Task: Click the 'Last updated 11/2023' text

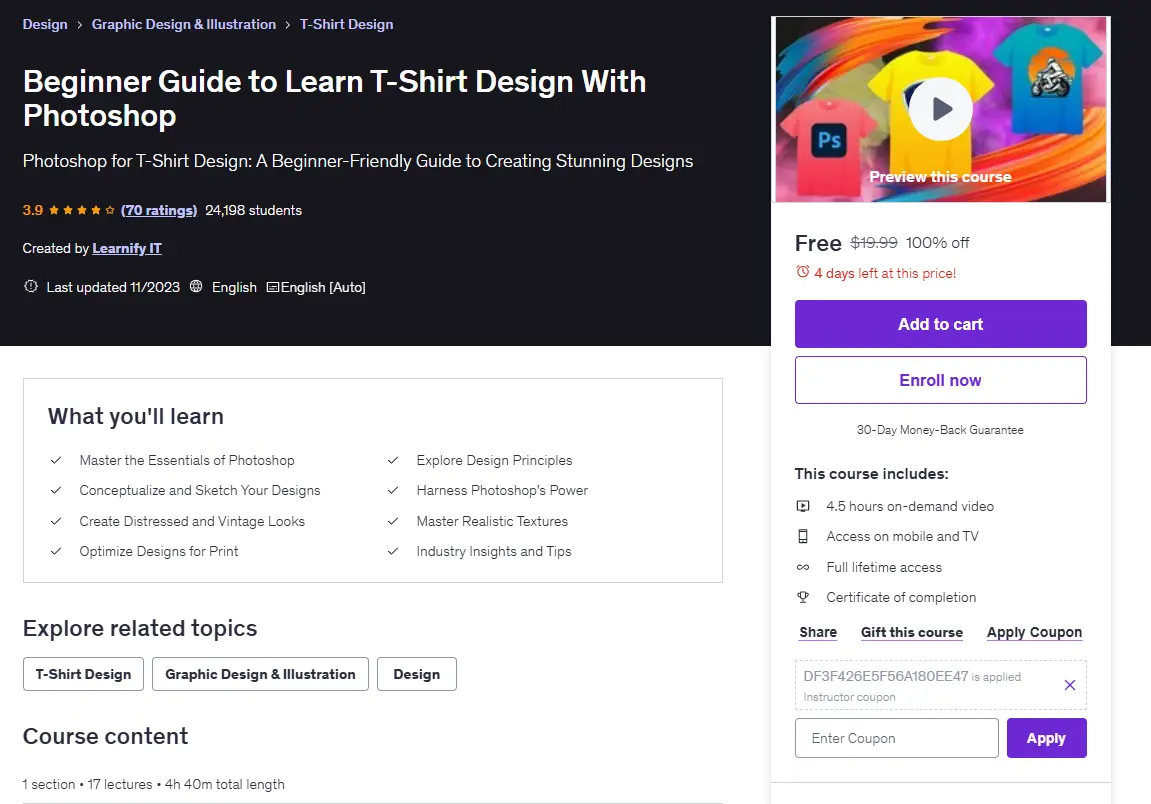Action: pos(113,287)
